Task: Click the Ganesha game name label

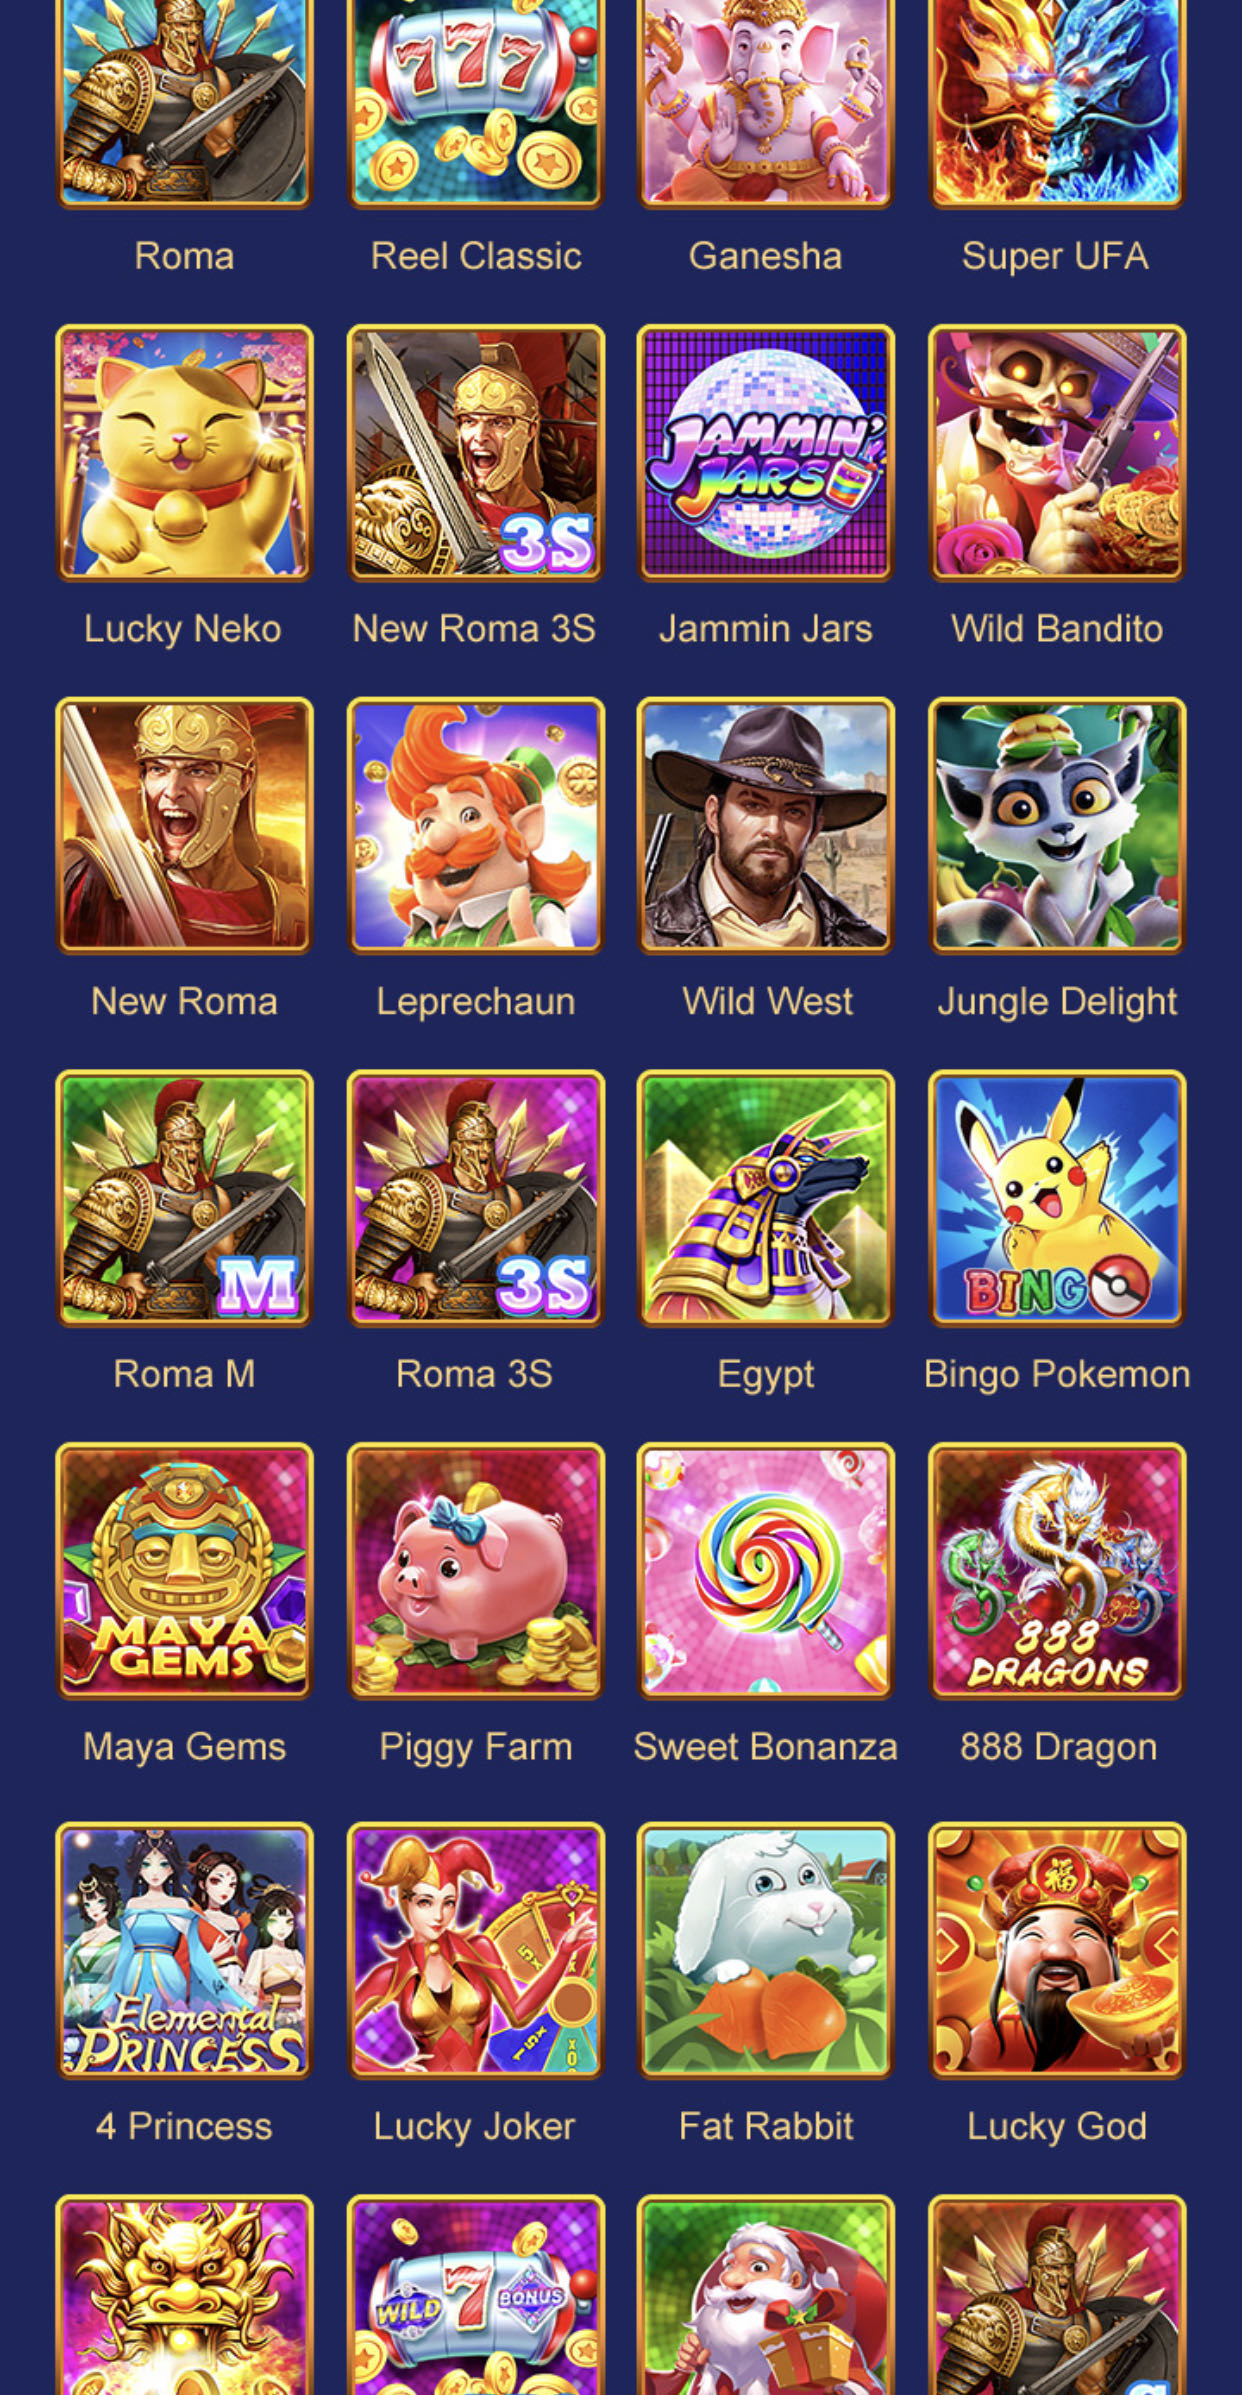Action: pyautogui.click(x=766, y=256)
